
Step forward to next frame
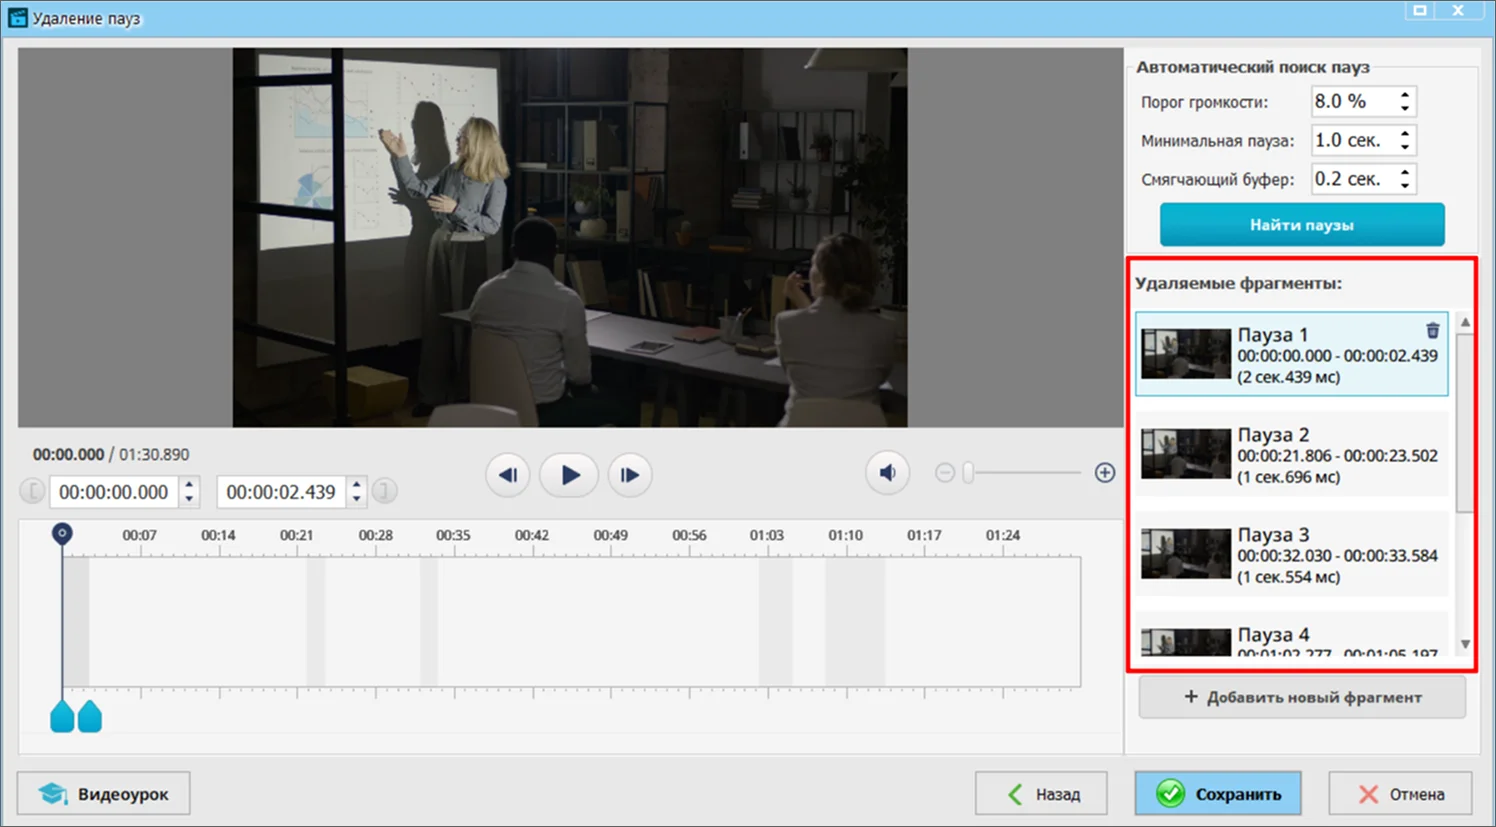pos(629,475)
